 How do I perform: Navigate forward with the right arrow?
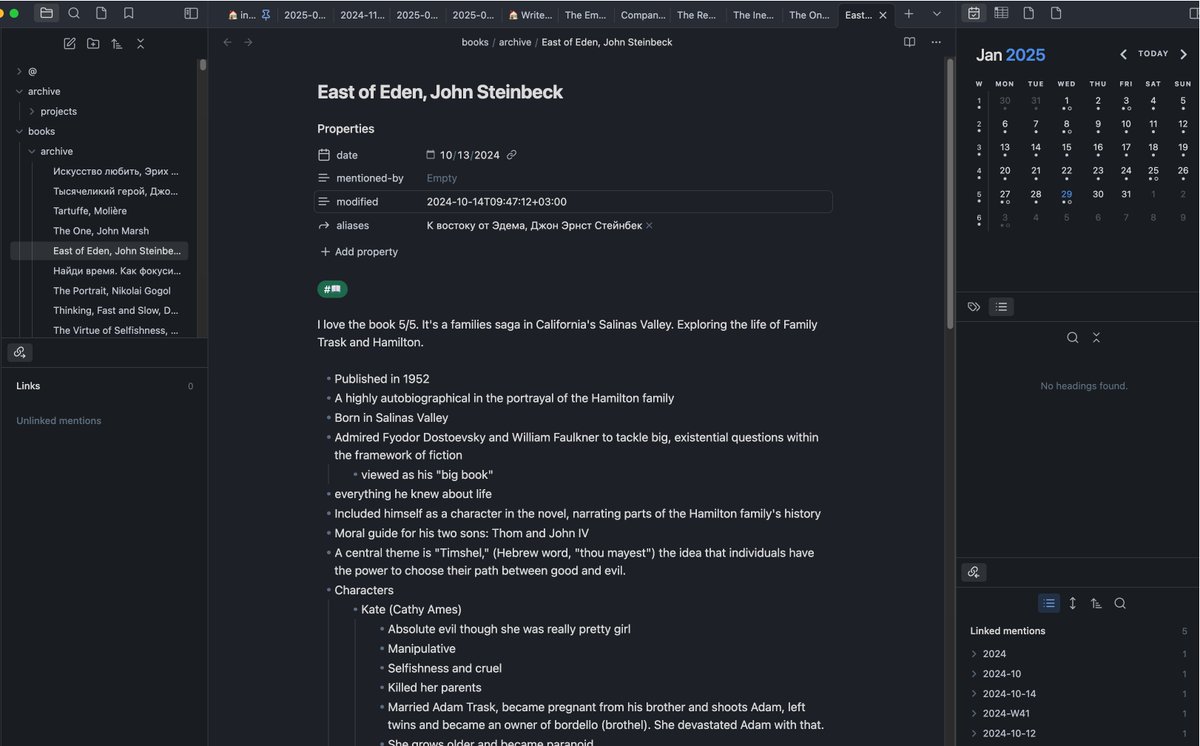coord(248,42)
